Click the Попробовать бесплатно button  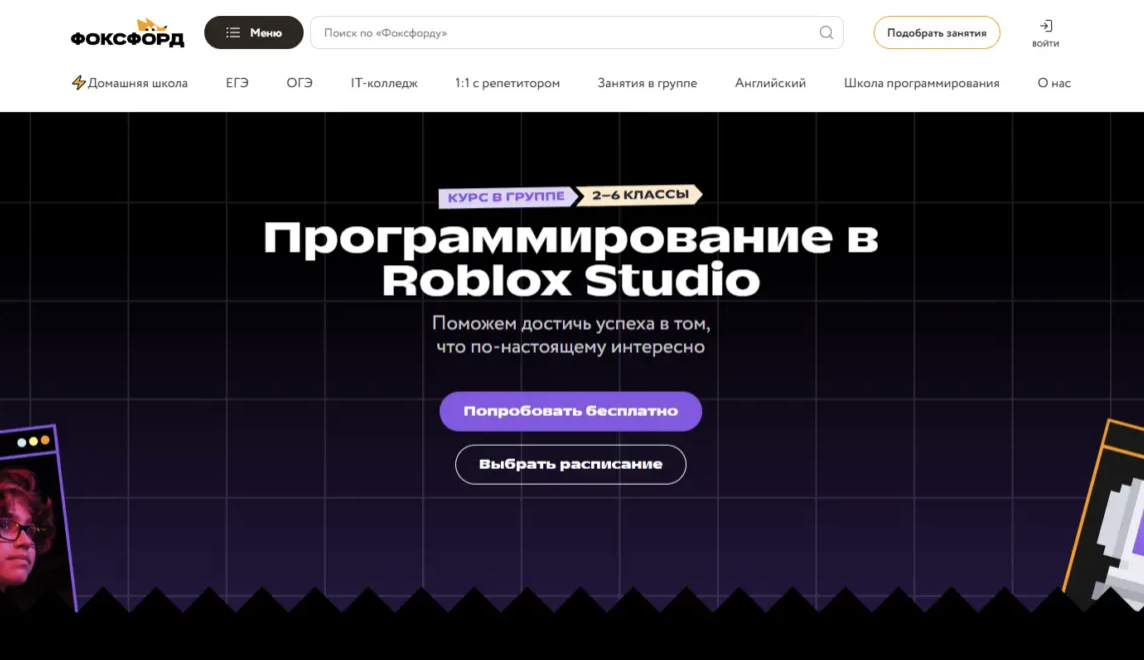tap(571, 411)
